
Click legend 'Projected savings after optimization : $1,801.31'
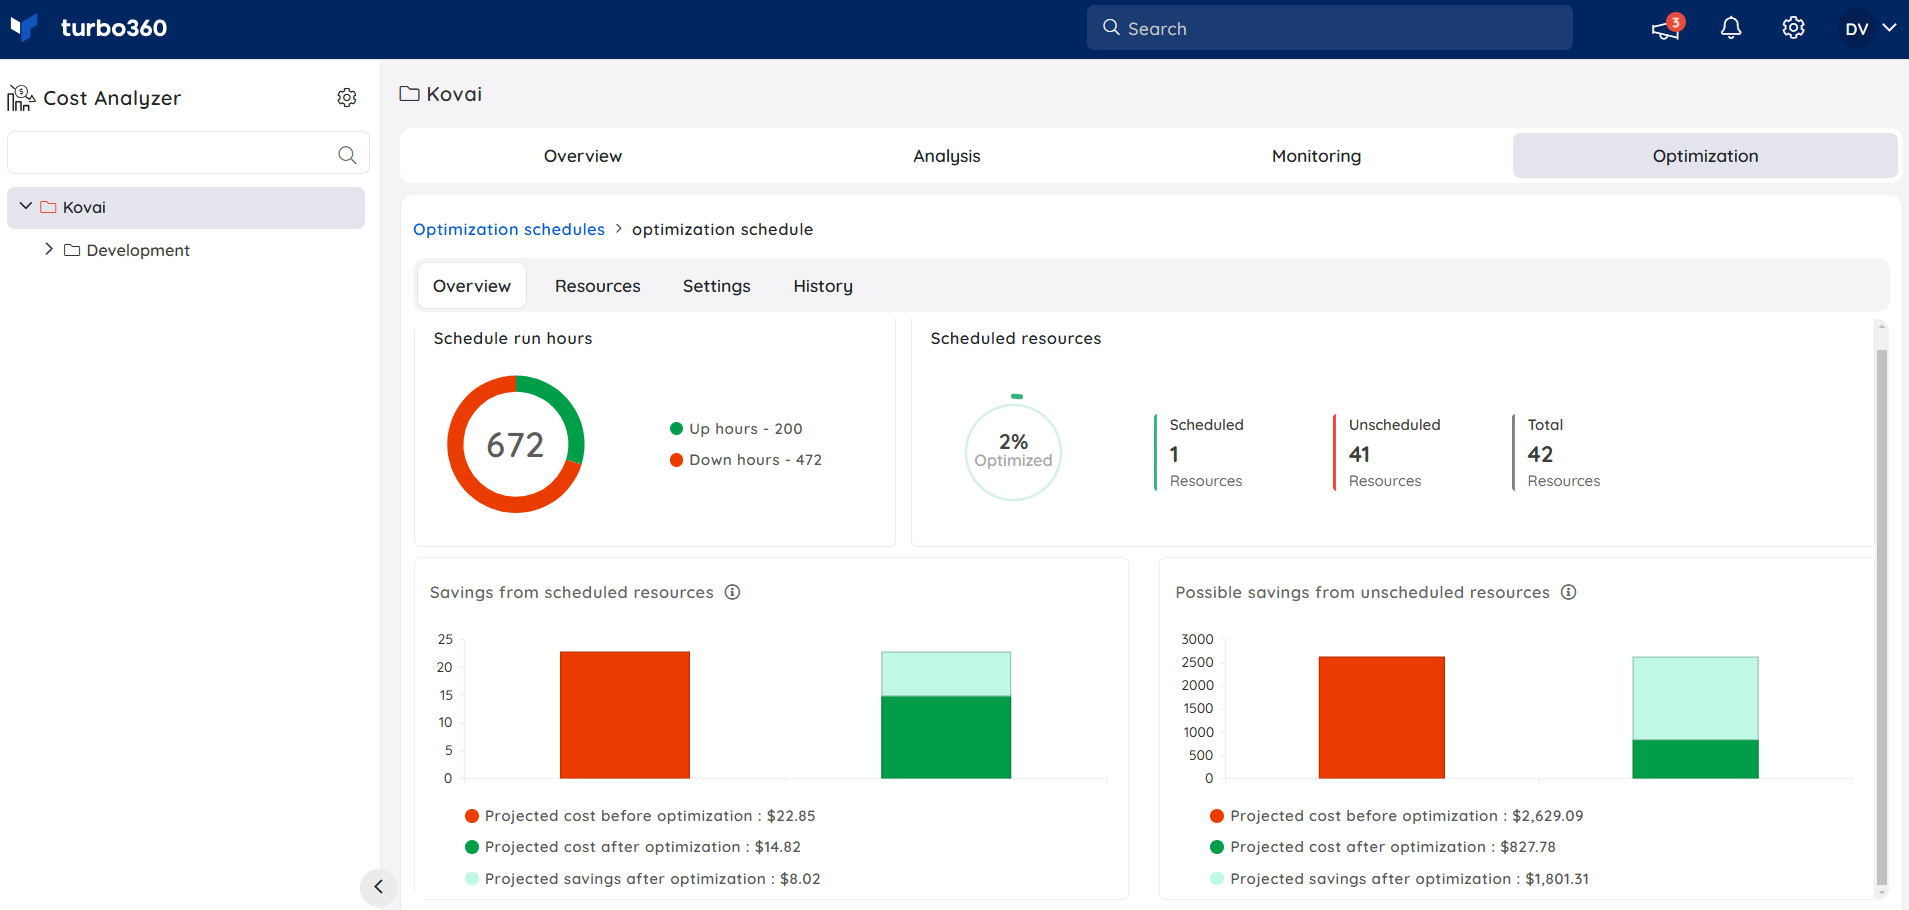[x=1399, y=879]
